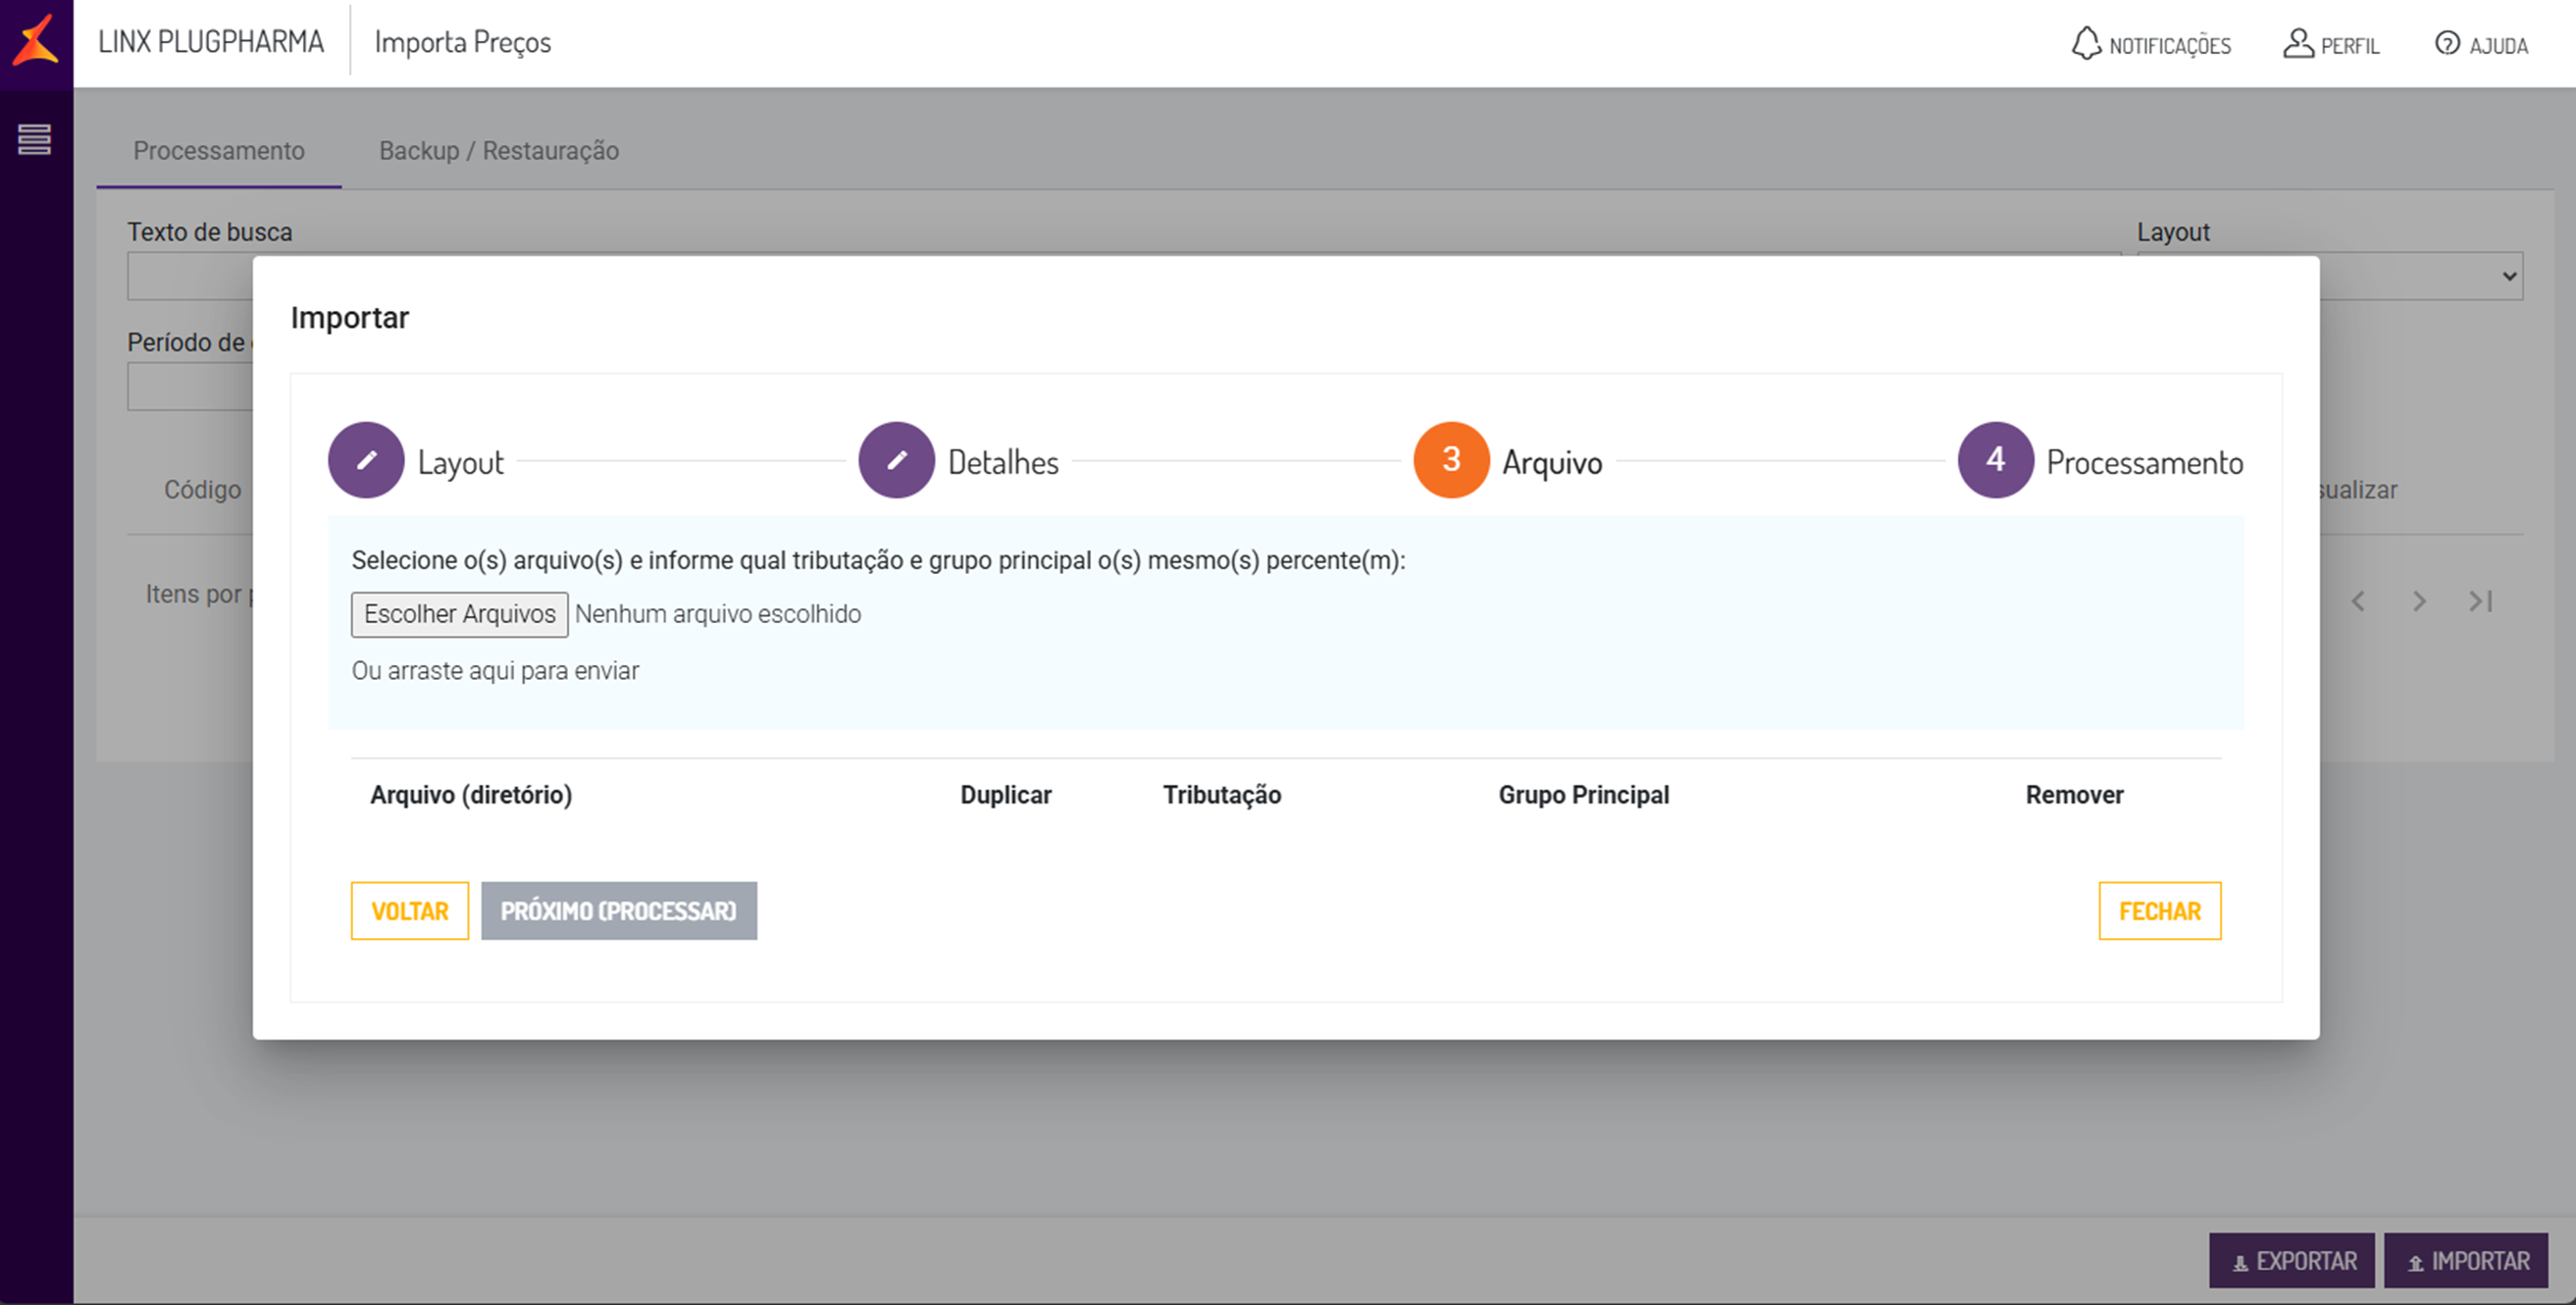Click the Detalhes step pencil circle

point(896,460)
